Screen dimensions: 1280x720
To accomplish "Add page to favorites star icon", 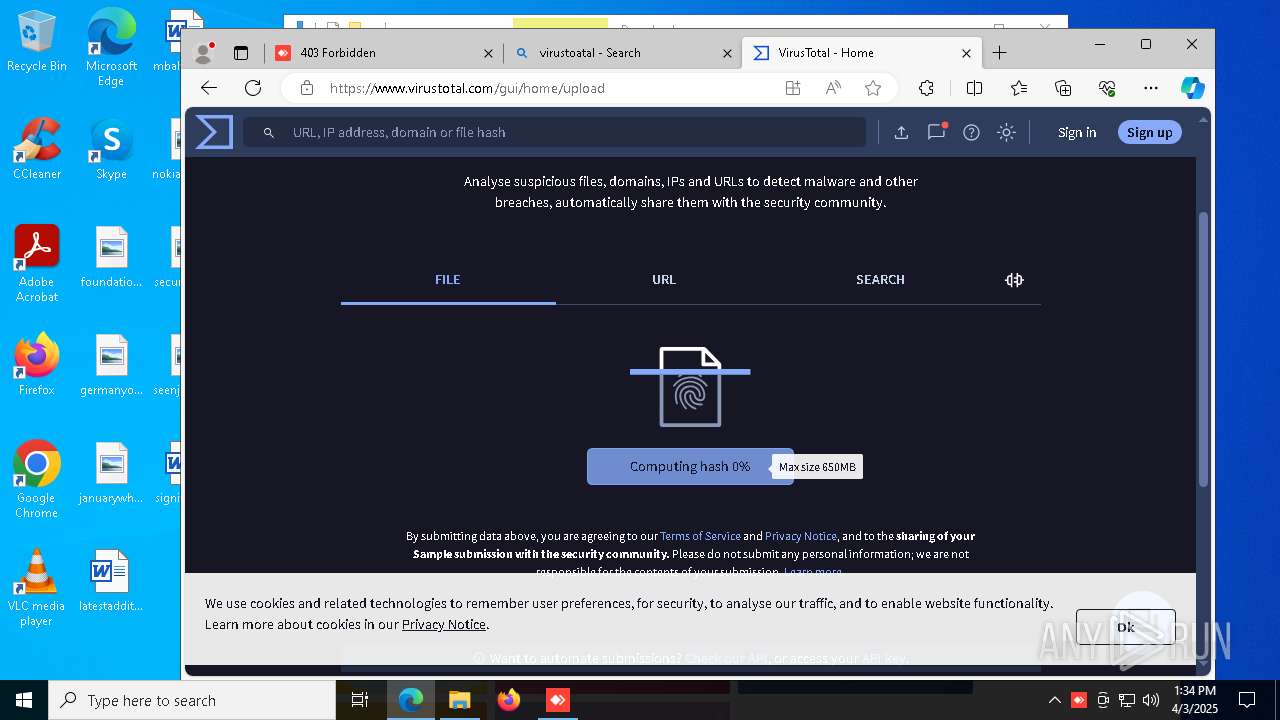I will click(x=873, y=88).
